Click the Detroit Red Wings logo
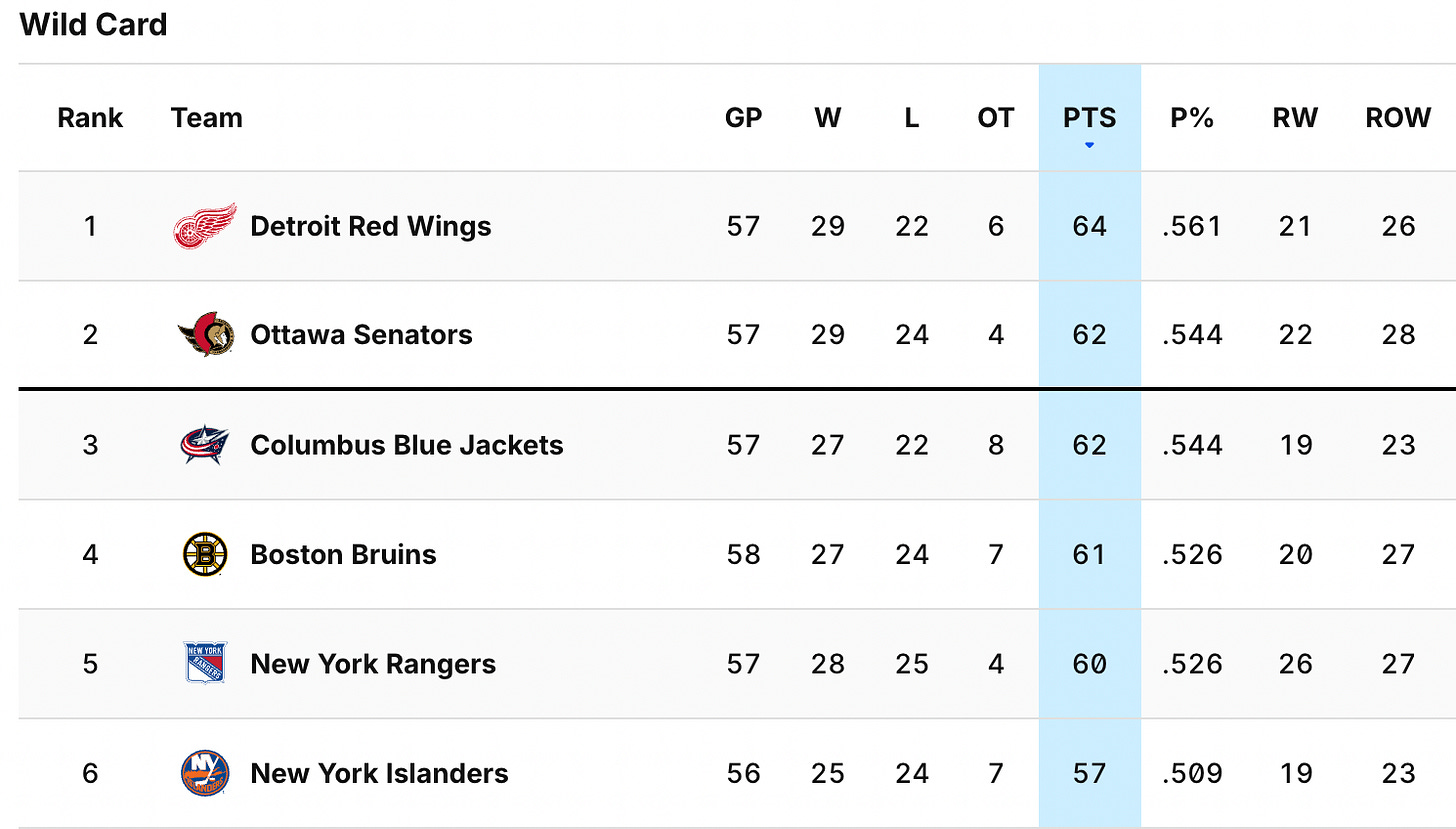The image size is (1456, 829). [x=205, y=226]
